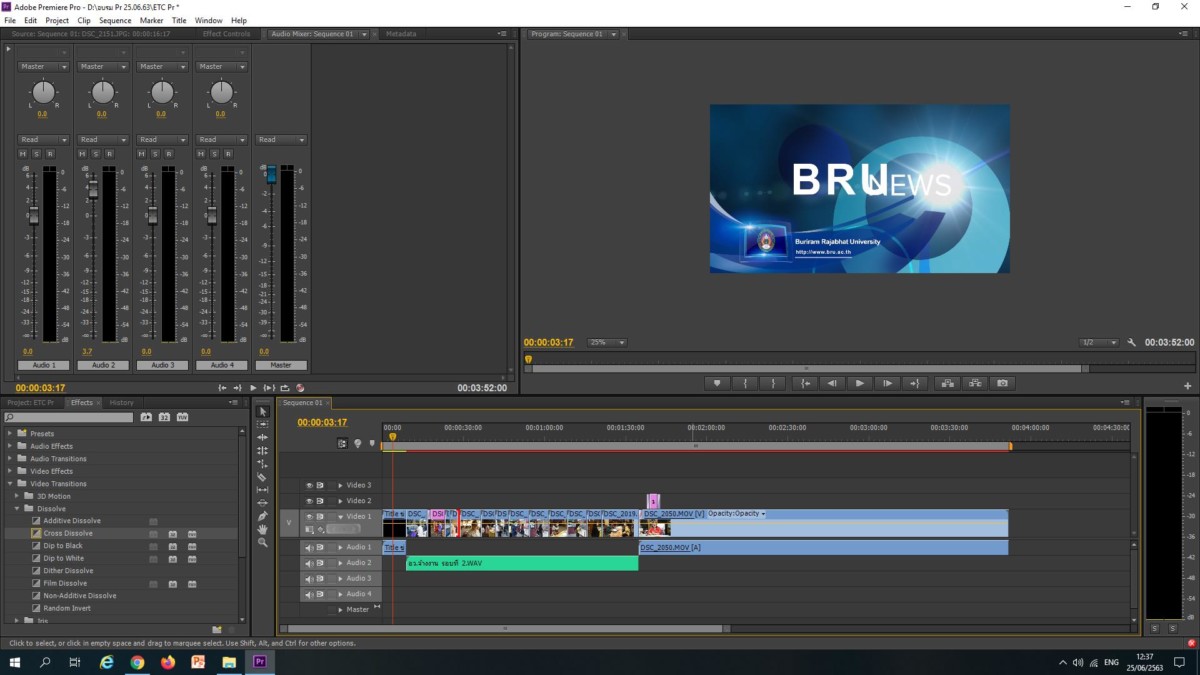The width and height of the screenshot is (1200, 675).
Task: Click the Lift button in Program monitor
Action: 947,383
